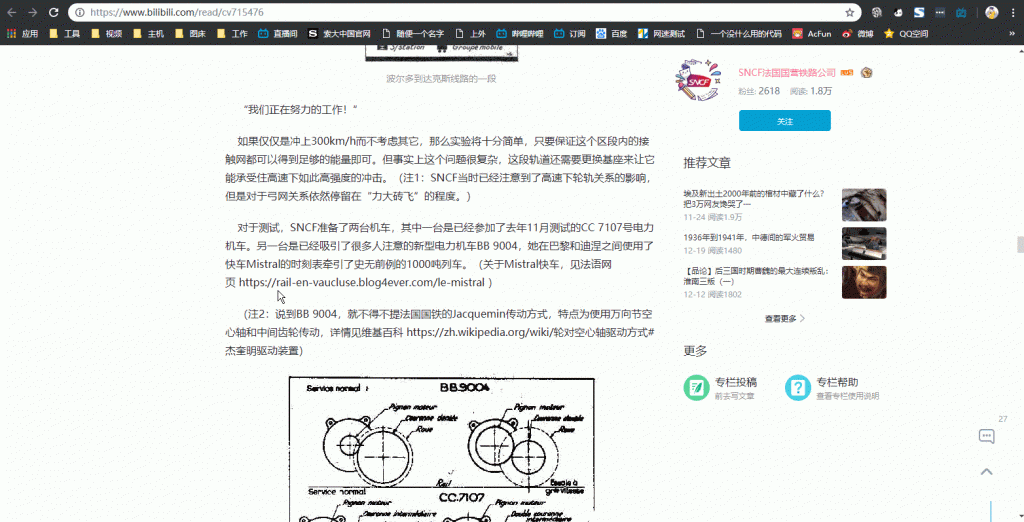Open the zh.wikipedia.org 轮对空心轴驱动方式 link
Image resolution: width=1024 pixels, height=522 pixels.
point(530,333)
